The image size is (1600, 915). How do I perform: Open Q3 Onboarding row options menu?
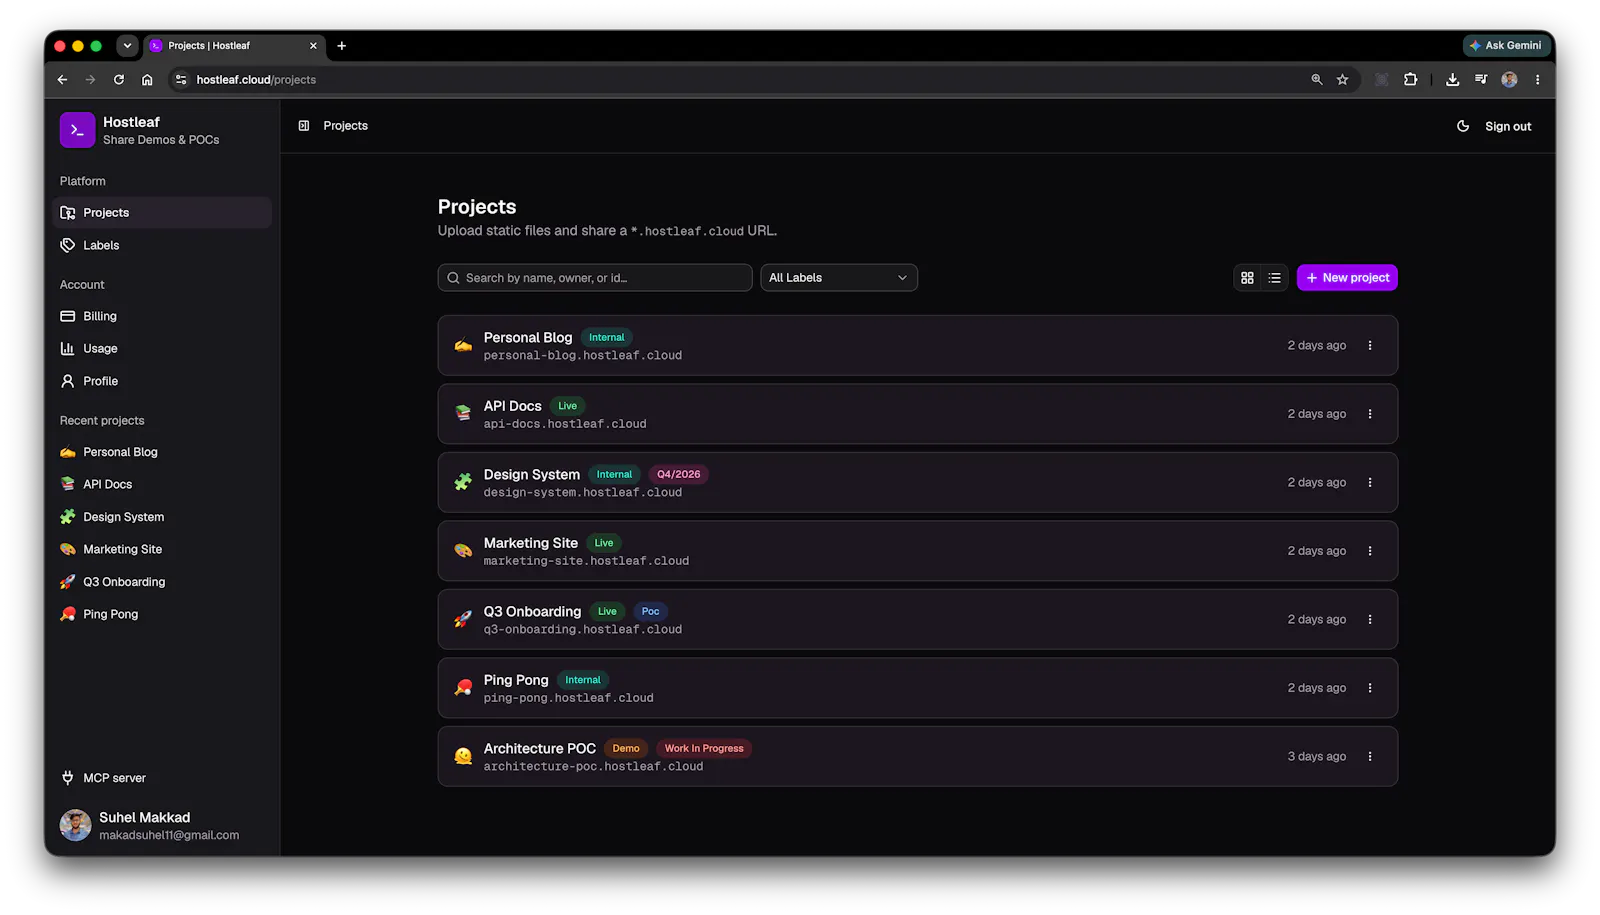[1370, 620]
